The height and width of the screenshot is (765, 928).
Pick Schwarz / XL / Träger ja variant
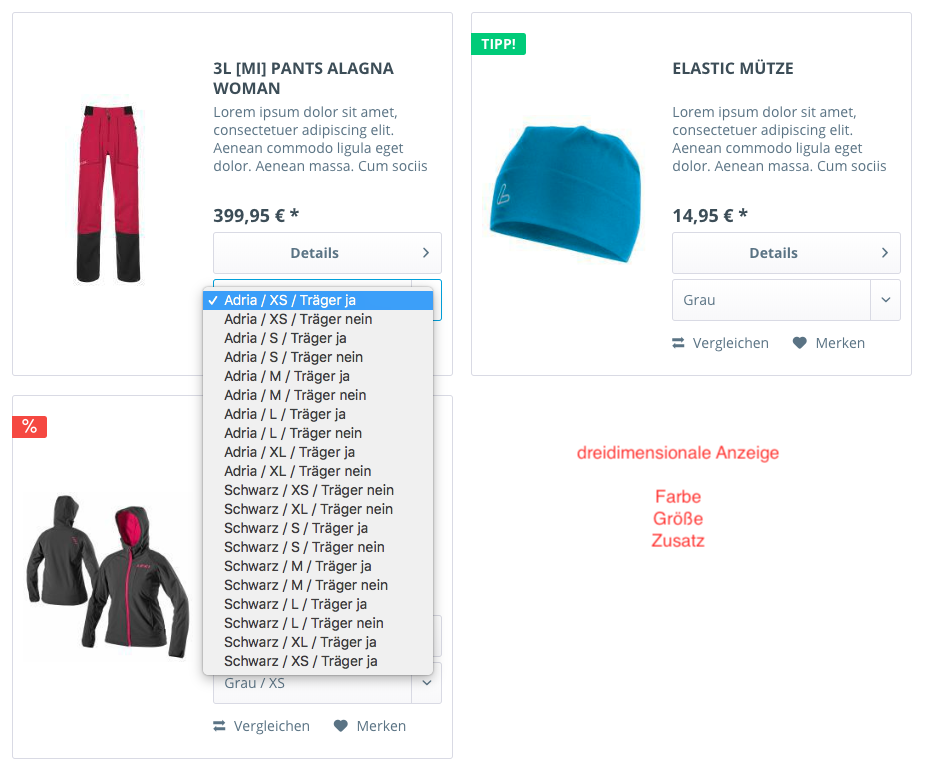[x=300, y=642]
